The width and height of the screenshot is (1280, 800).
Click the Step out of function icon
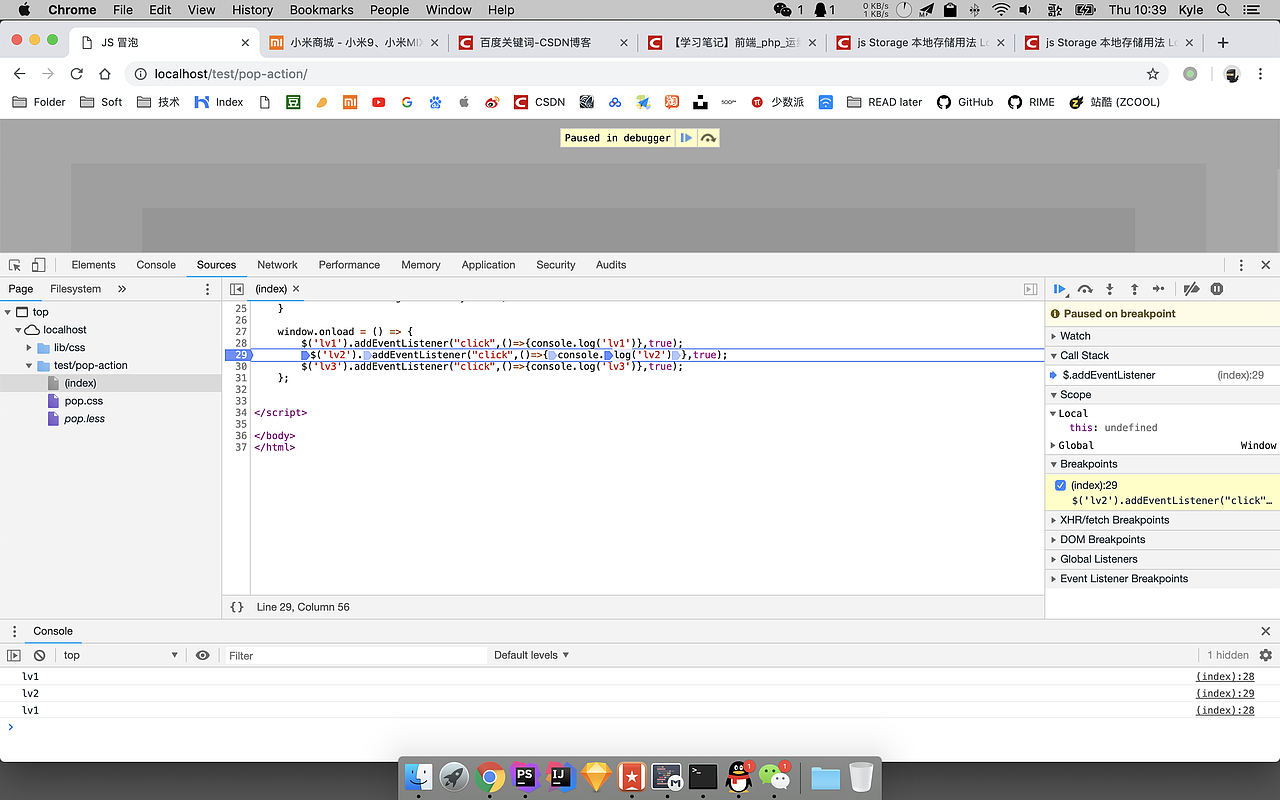tap(1134, 289)
